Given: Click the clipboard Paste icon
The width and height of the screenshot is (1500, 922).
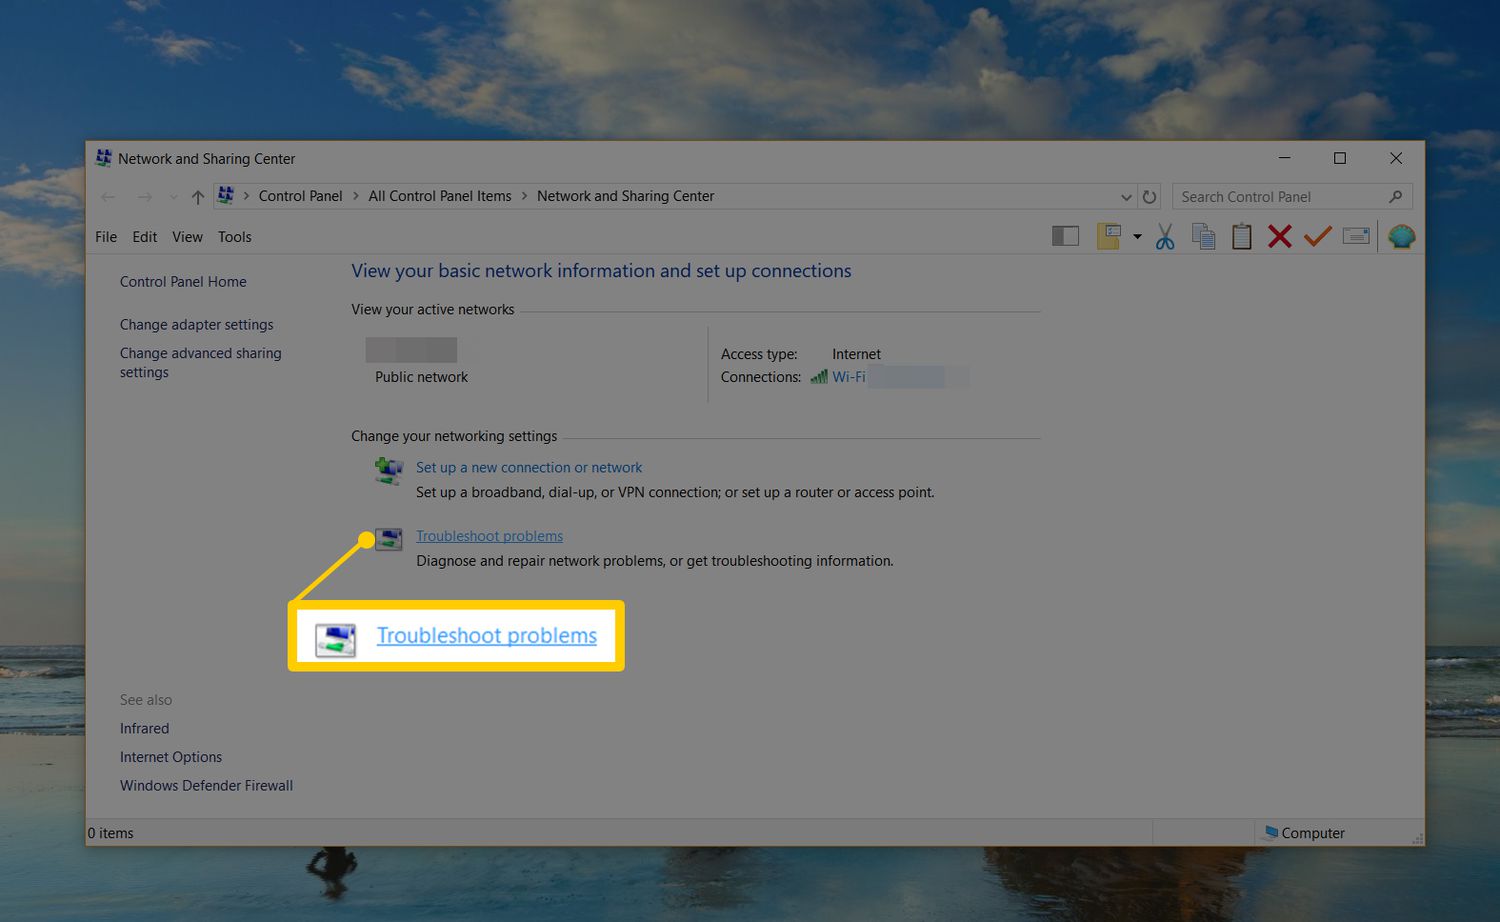Looking at the screenshot, I should [x=1241, y=237].
